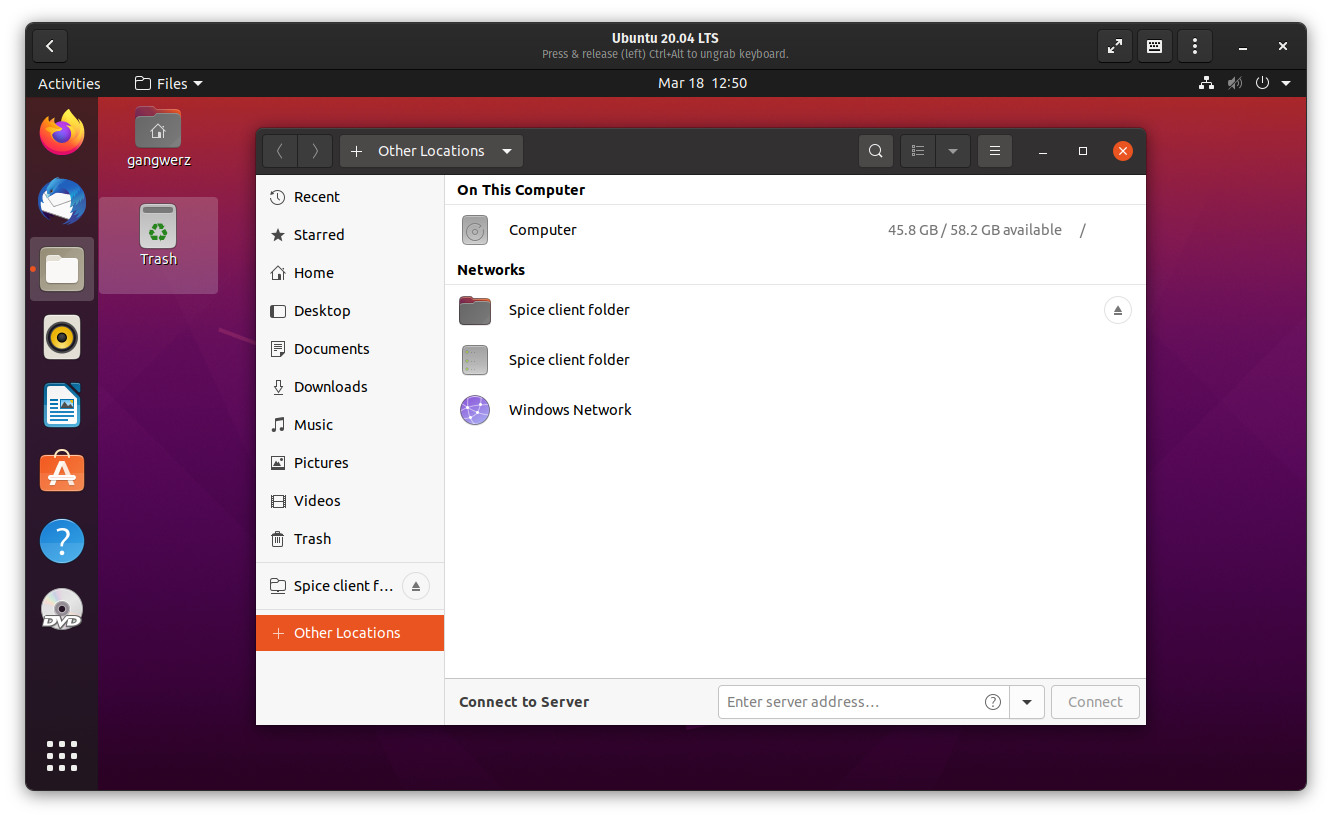Screen dimensions: 1332x819
Task: Open the virtual keyboard icon
Action: tap(1154, 46)
